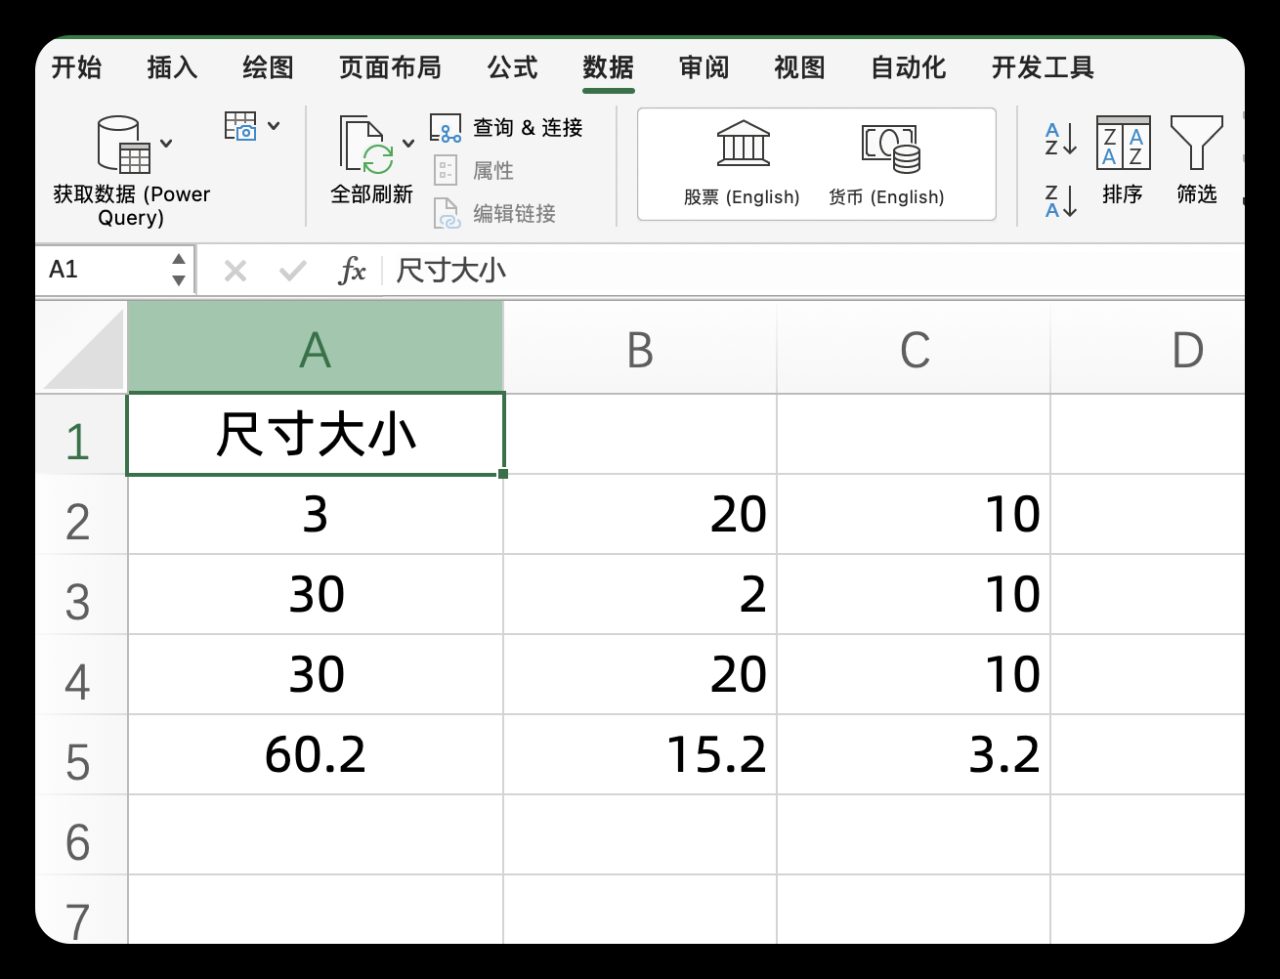
Task: Select the 开发工具 tab
Action: pyautogui.click(x=1043, y=67)
